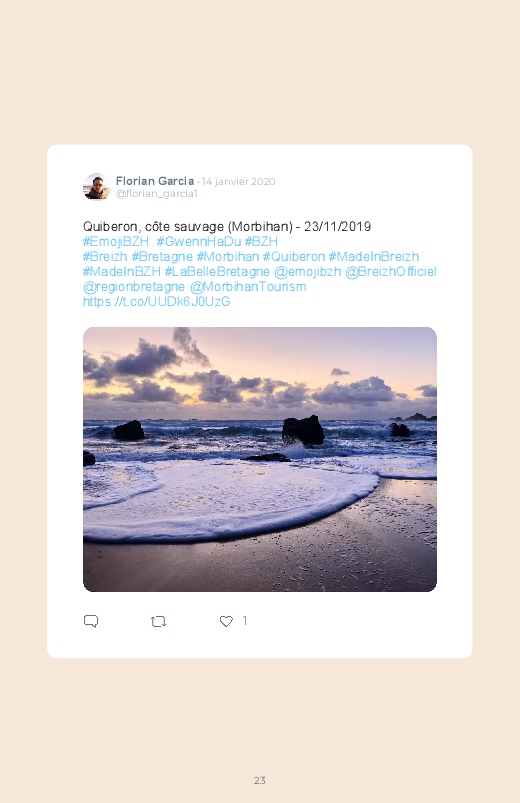520x803 pixels.
Task: Open the t.co/UUDk6J0UzG link
Action: coord(156,301)
